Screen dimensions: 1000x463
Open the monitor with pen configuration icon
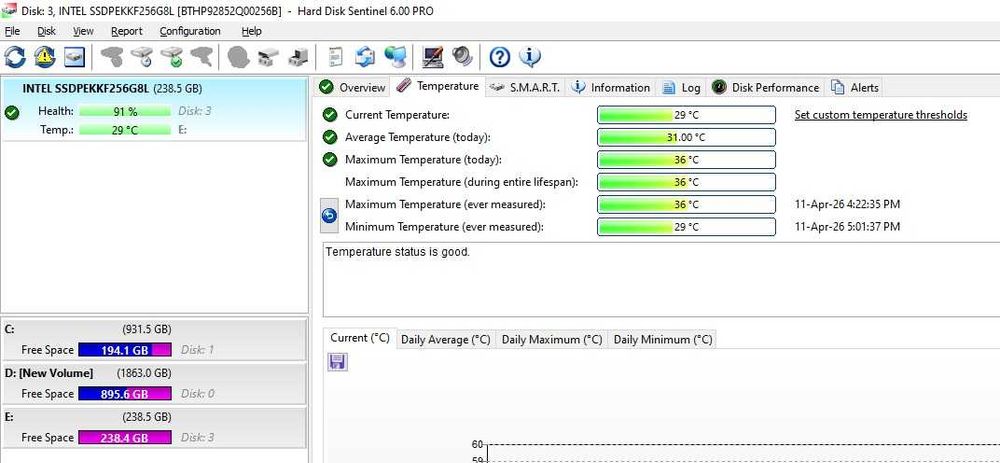[432, 57]
